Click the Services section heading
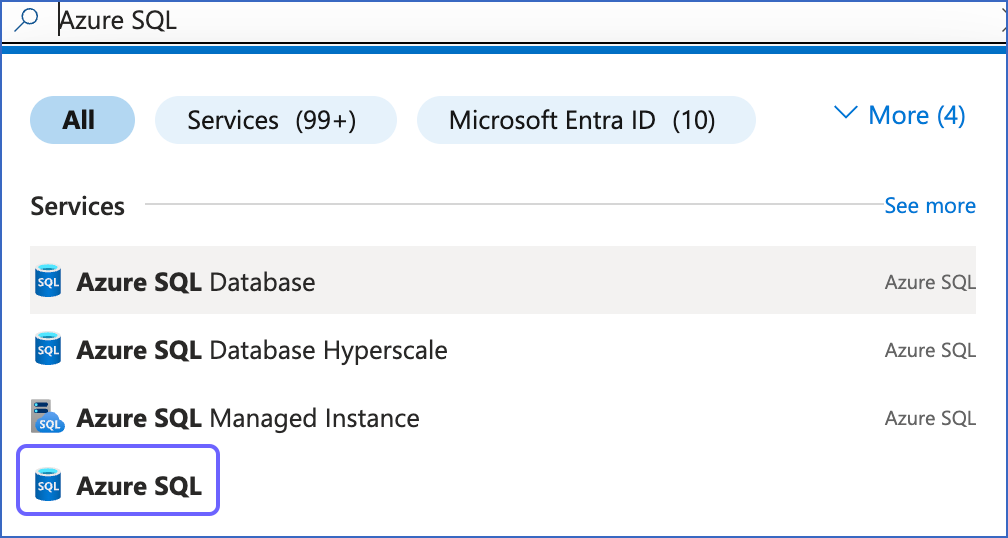Viewport: 1008px width, 538px height. pos(77,206)
